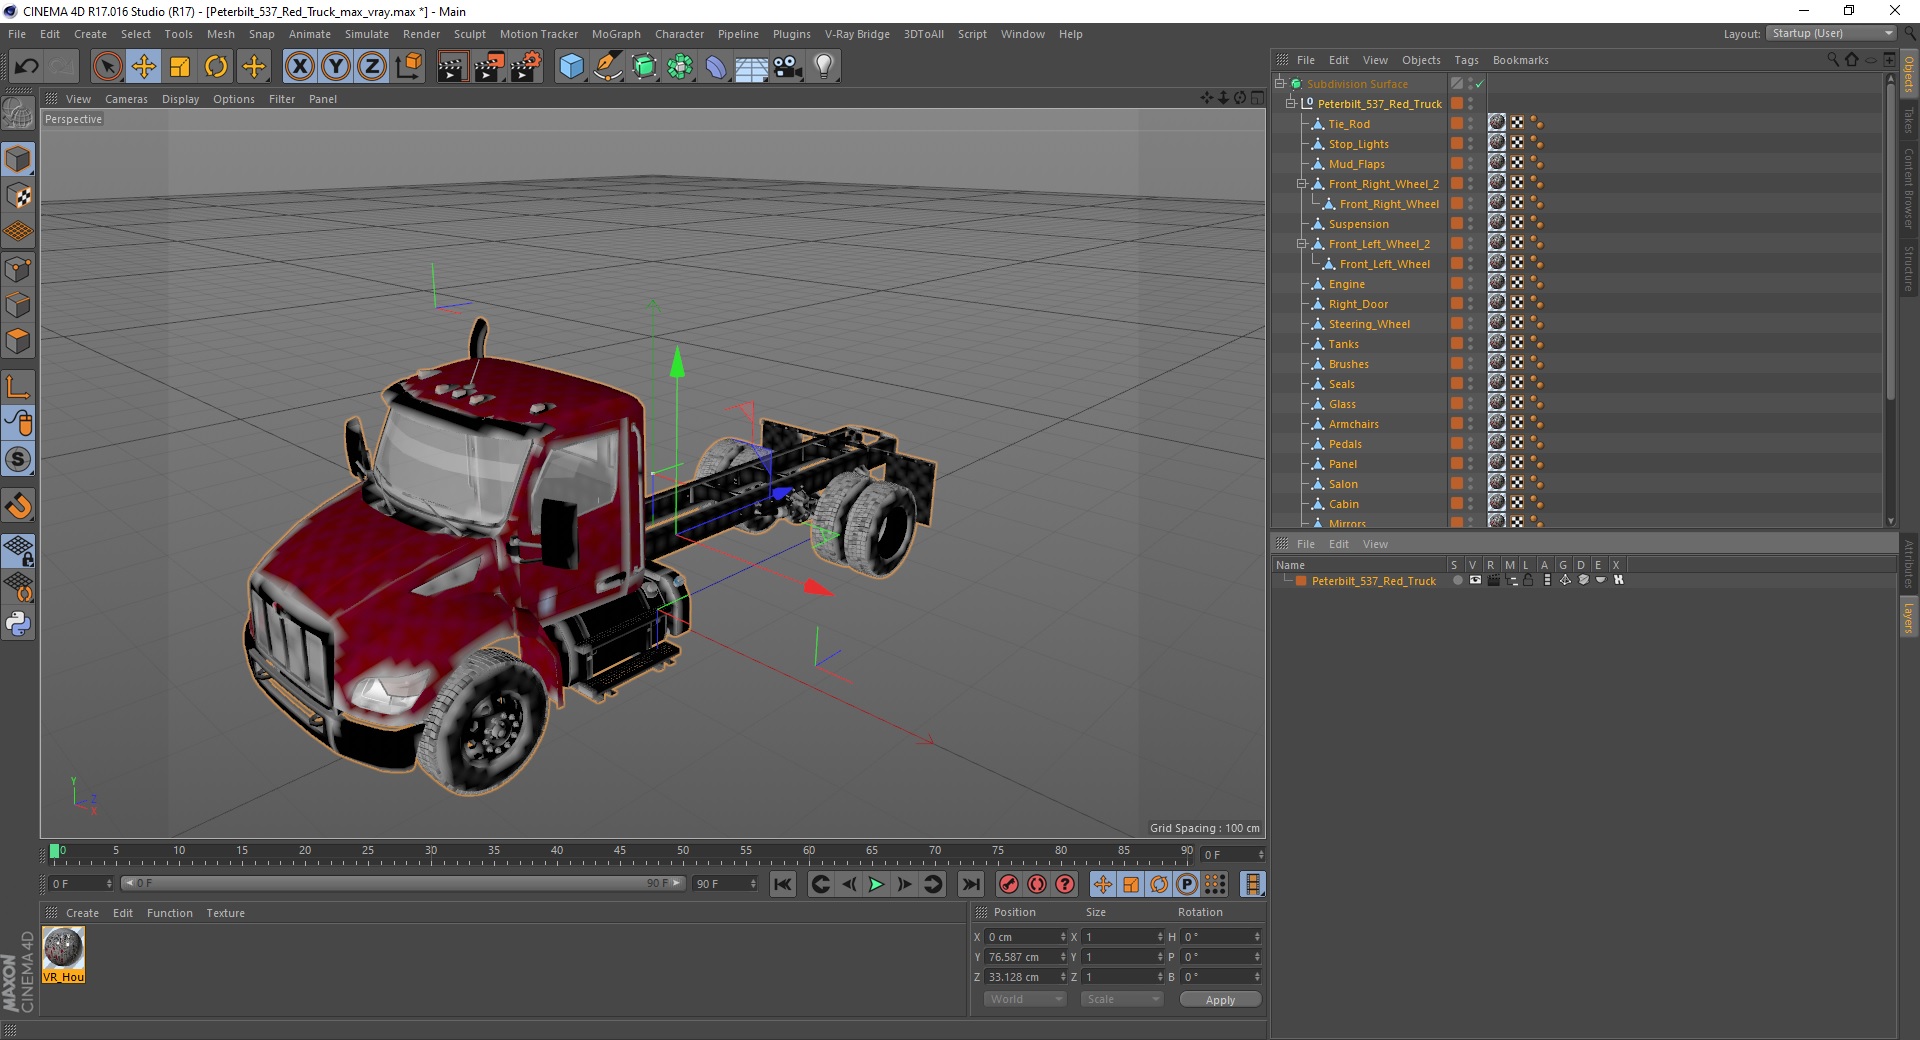Click the Glass object's material tag
1920x1040 pixels.
point(1497,404)
